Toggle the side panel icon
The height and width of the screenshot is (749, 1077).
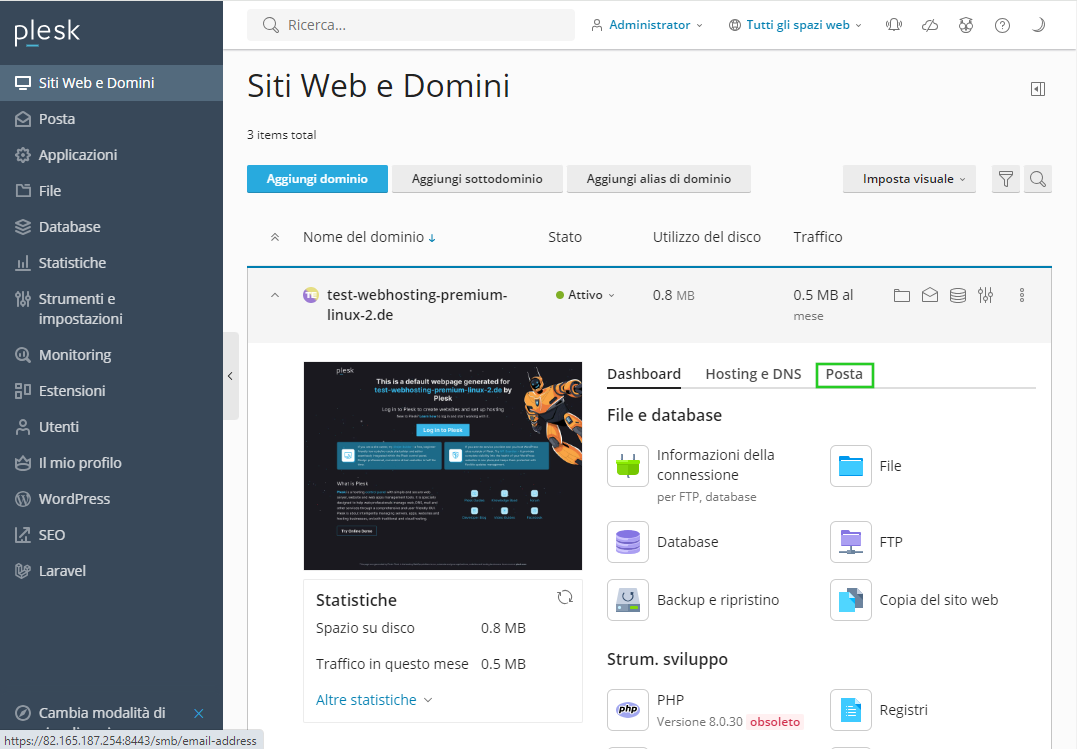[x=1038, y=89]
